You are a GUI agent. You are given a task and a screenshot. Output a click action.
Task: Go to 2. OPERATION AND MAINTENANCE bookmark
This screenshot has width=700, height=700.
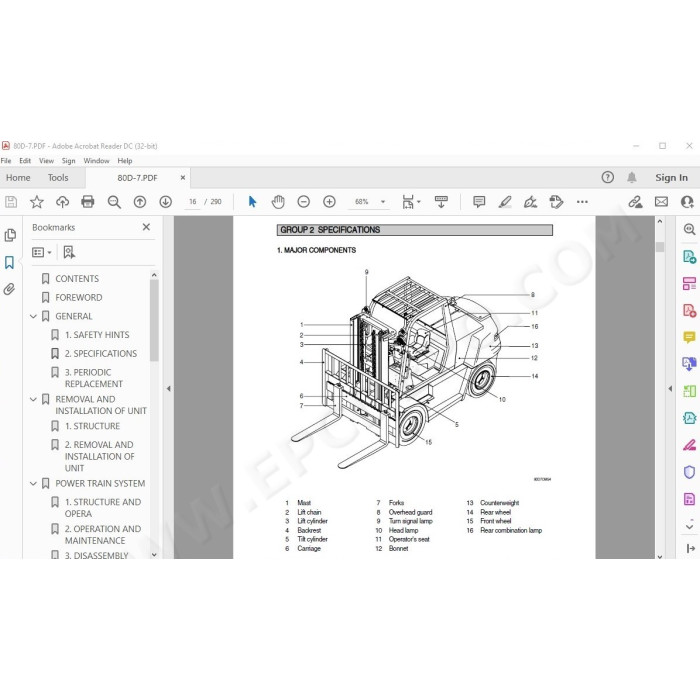tap(103, 535)
